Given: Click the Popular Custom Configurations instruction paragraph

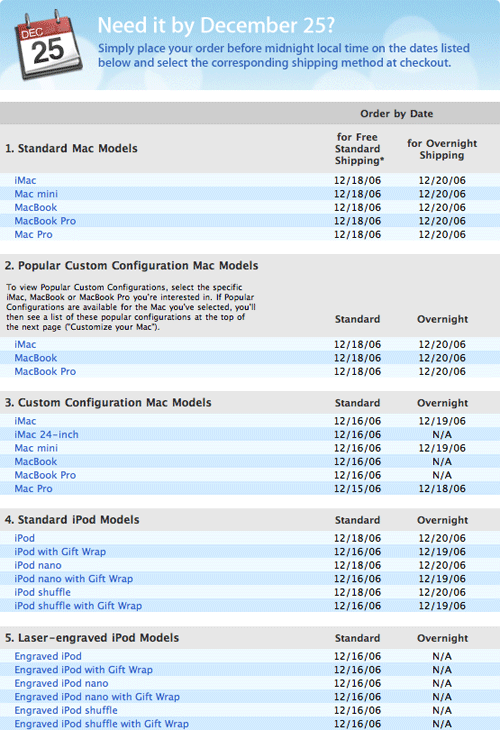Looking at the screenshot, I should pos(131,307).
